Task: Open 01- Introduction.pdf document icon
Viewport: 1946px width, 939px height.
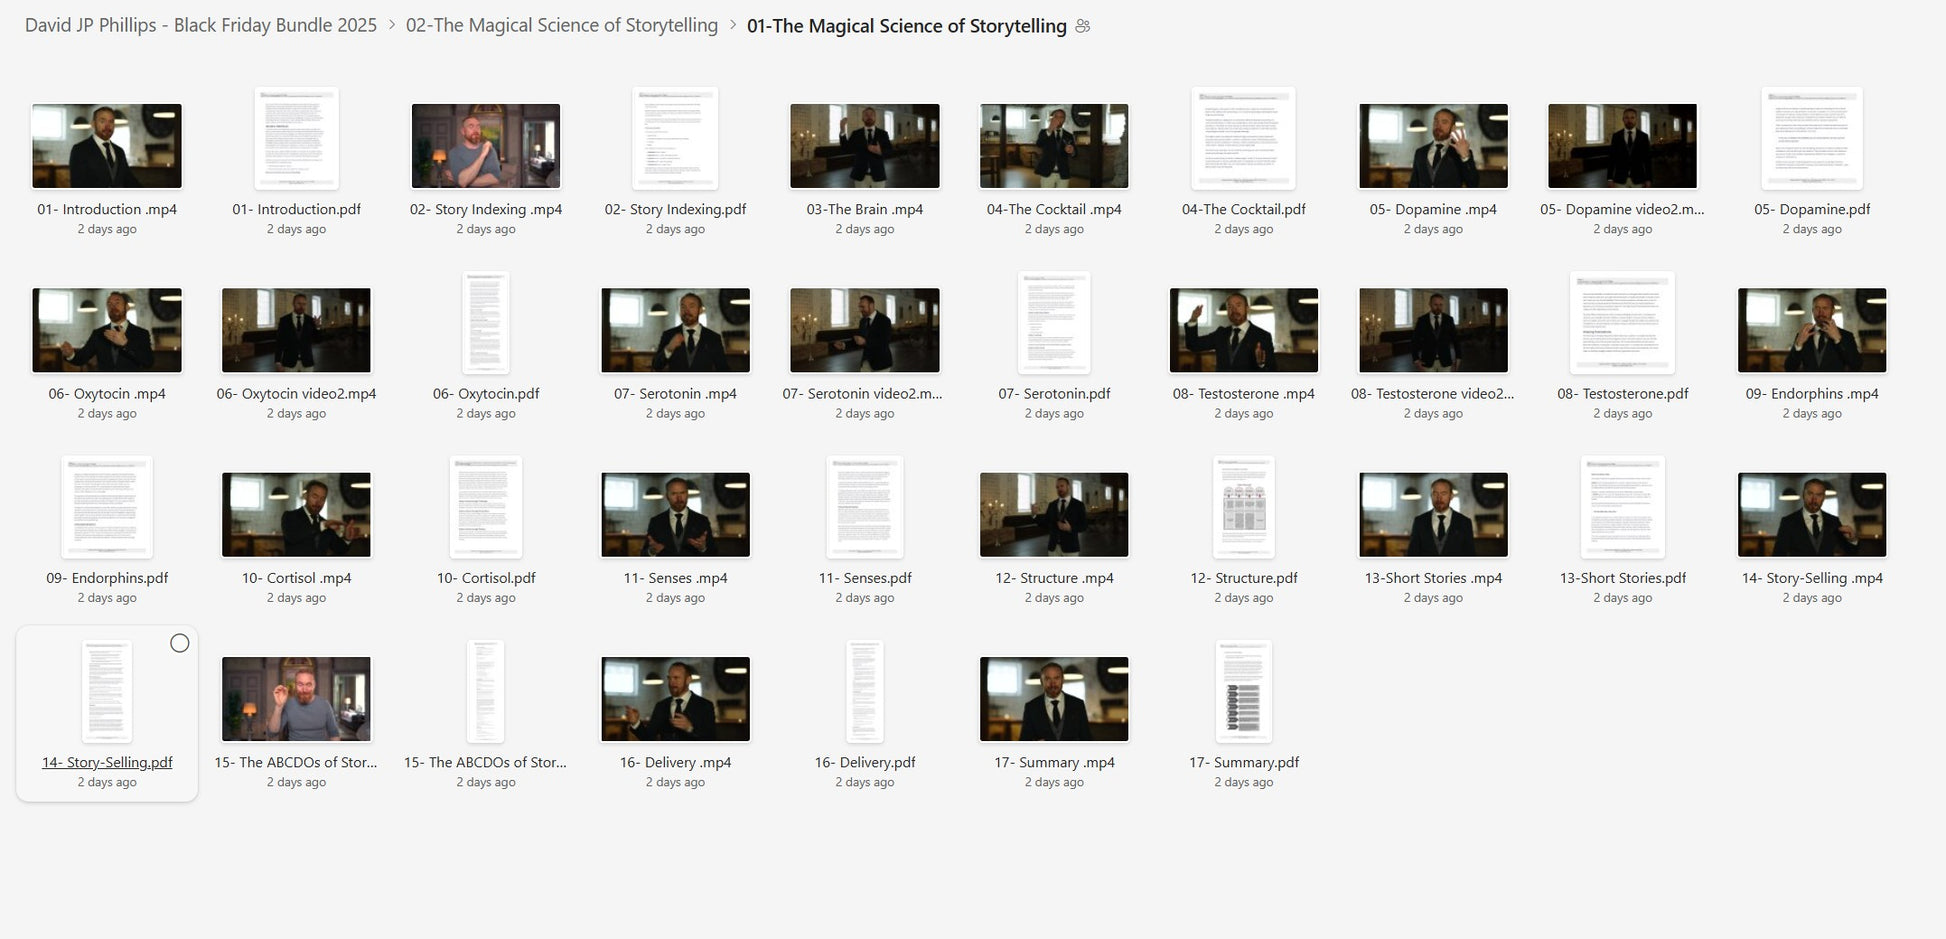Action: pos(296,139)
